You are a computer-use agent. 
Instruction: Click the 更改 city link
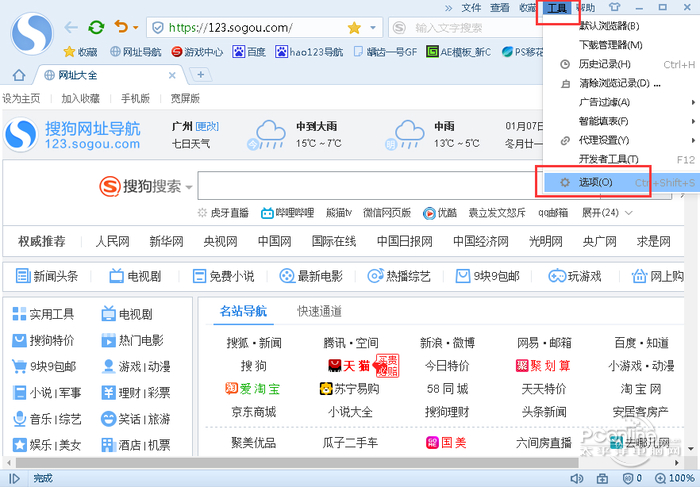(x=207, y=127)
